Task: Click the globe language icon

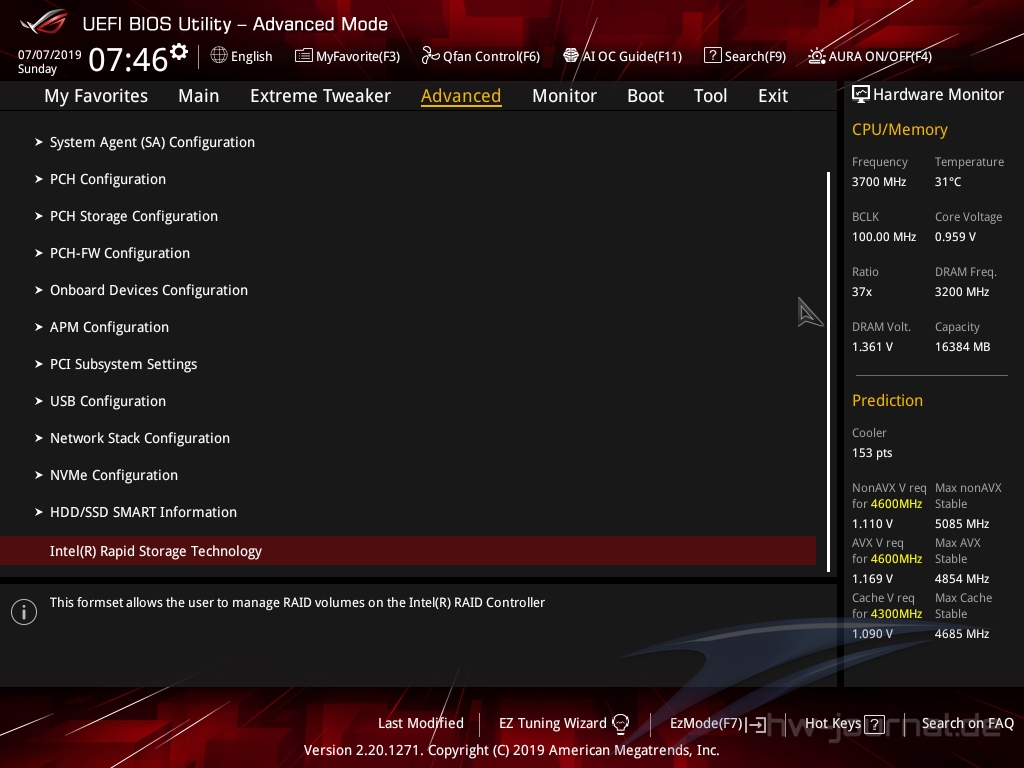Action: [219, 56]
